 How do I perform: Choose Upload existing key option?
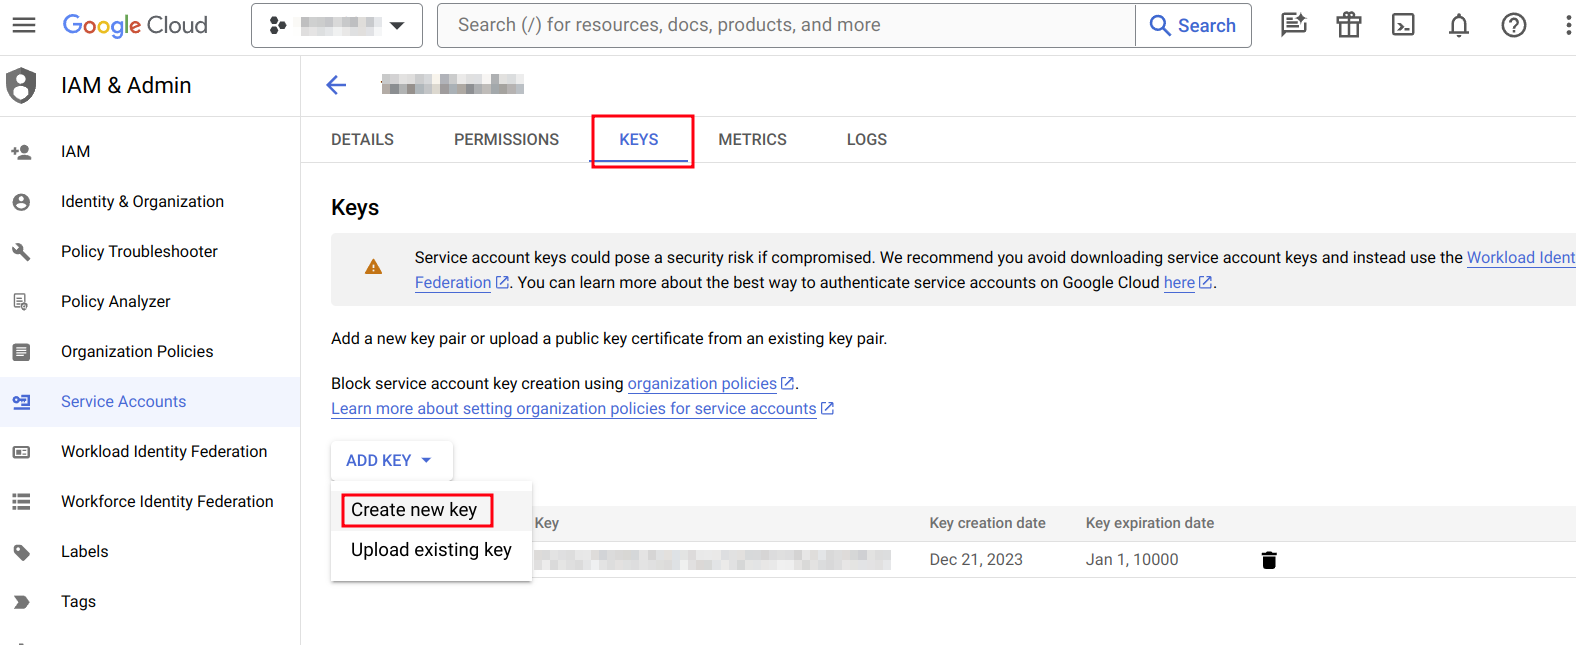(431, 550)
